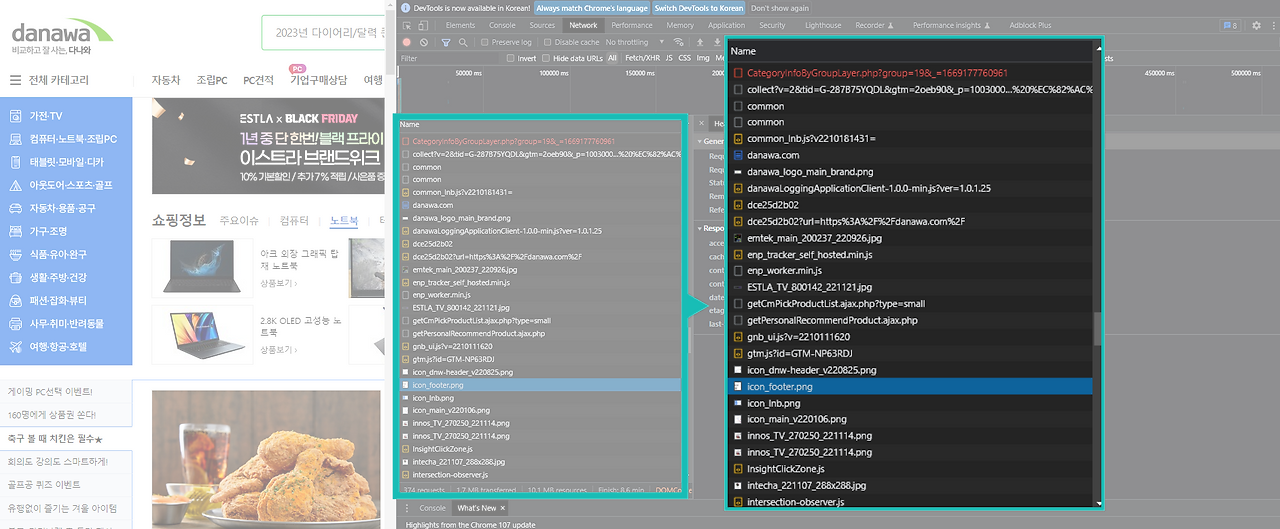The image size is (1280, 529).
Task: Open network search magnifier icon
Action: click(463, 42)
